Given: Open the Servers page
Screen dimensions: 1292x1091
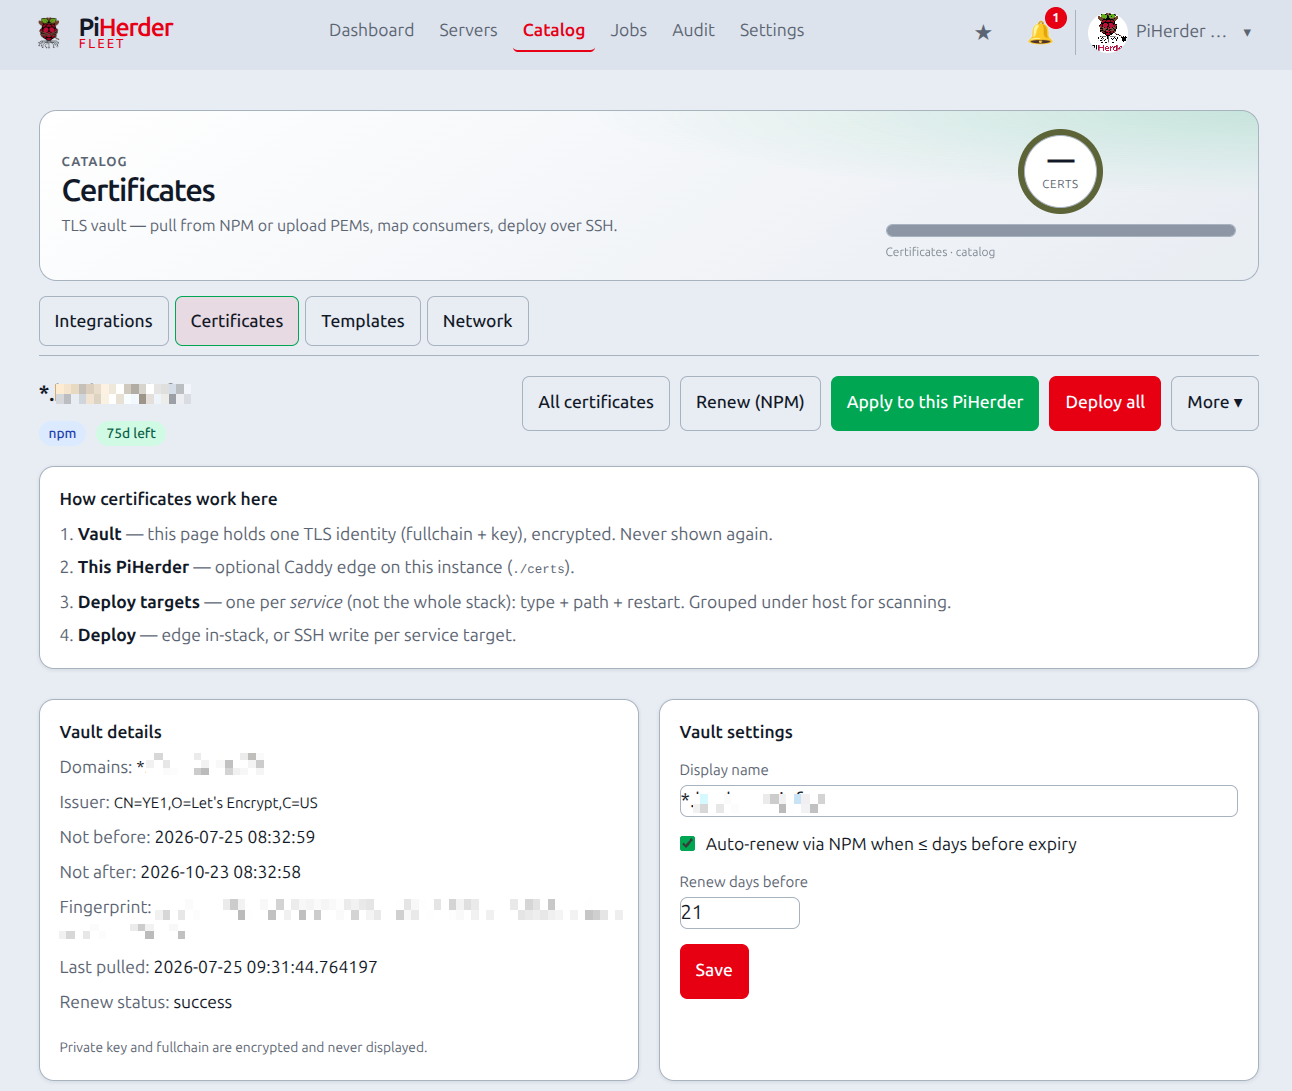Looking at the screenshot, I should [x=468, y=30].
